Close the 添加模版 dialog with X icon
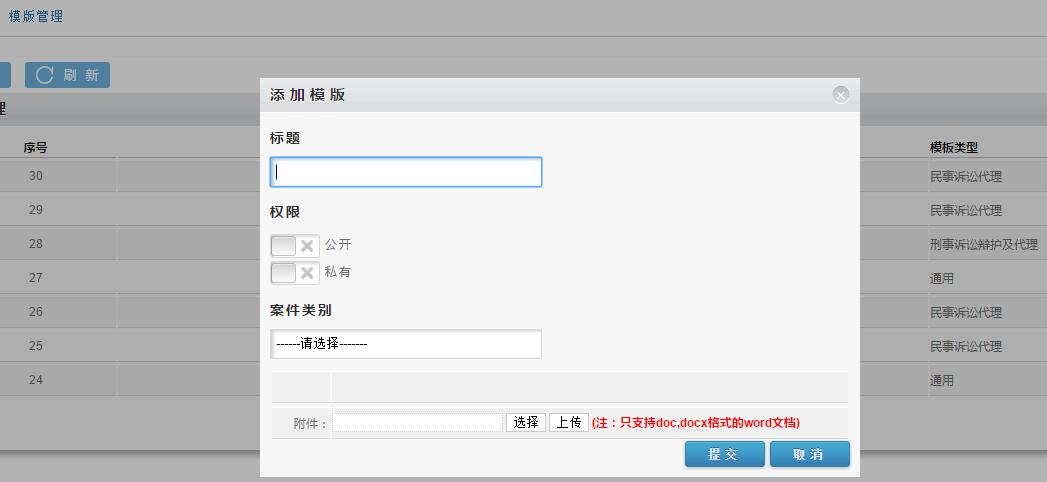1047x482 pixels. pyautogui.click(x=840, y=95)
